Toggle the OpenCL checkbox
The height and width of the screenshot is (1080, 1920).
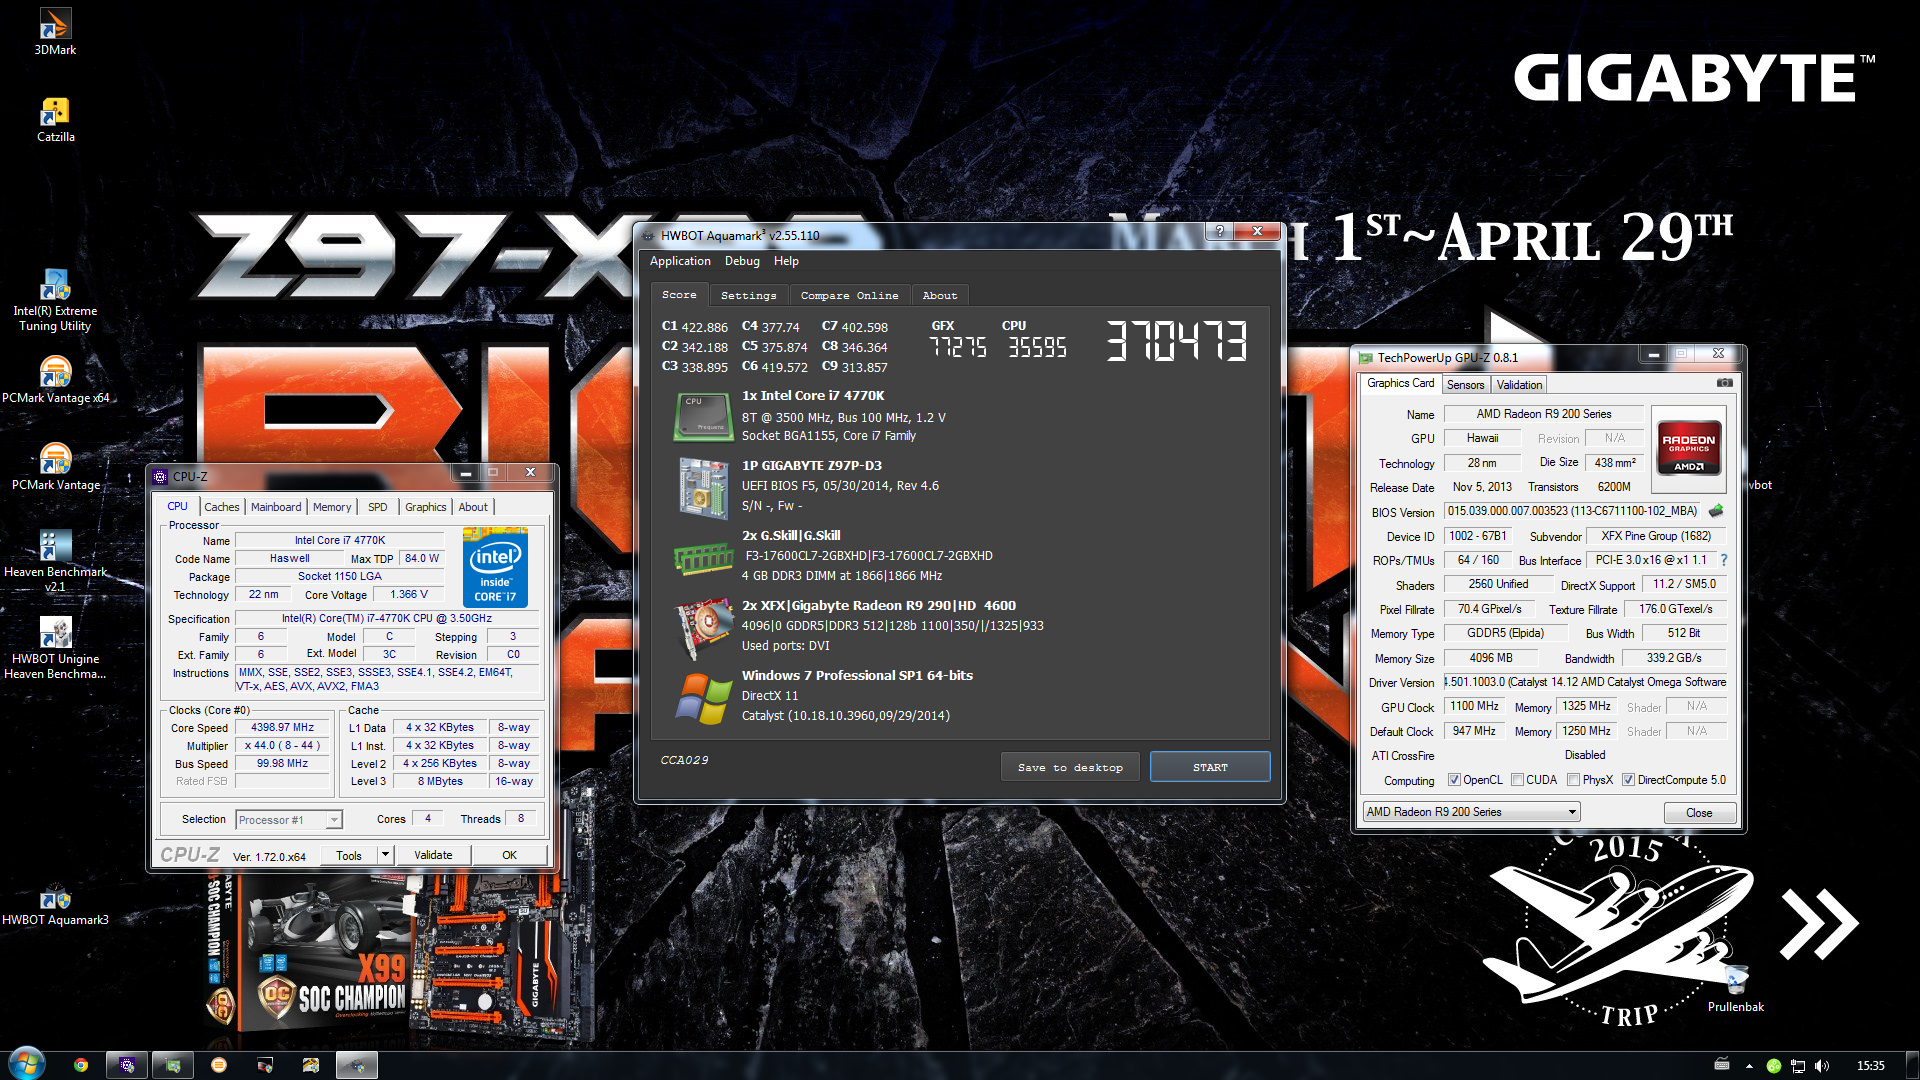(x=1455, y=780)
